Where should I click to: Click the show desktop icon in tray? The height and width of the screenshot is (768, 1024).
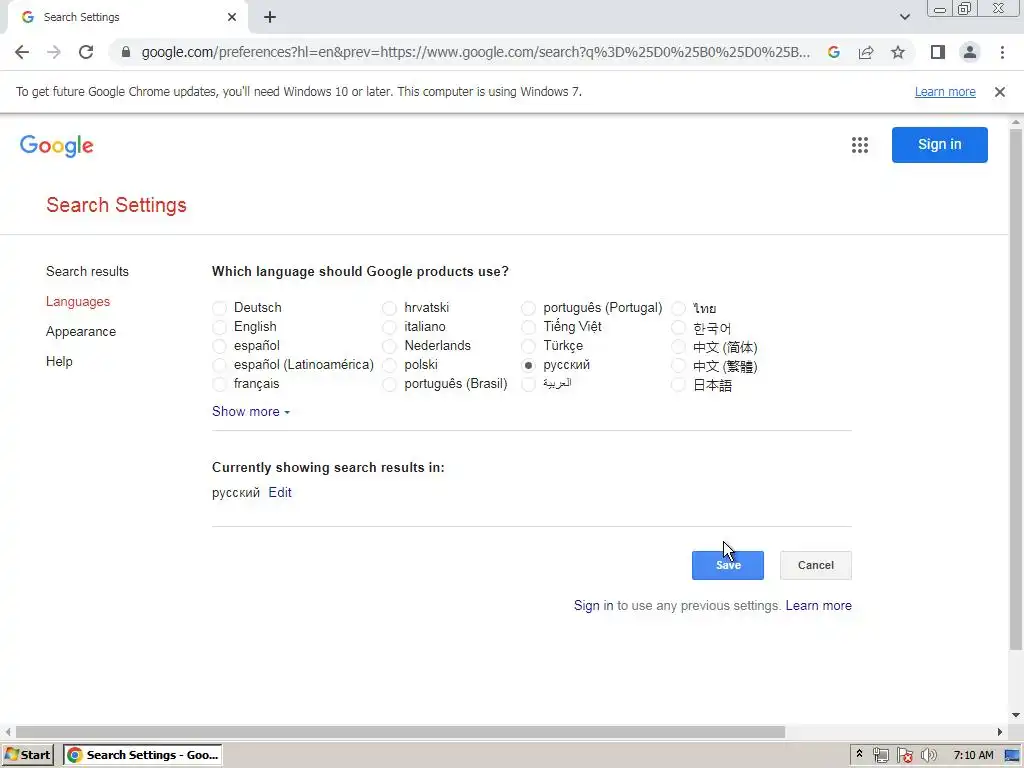click(1012, 755)
